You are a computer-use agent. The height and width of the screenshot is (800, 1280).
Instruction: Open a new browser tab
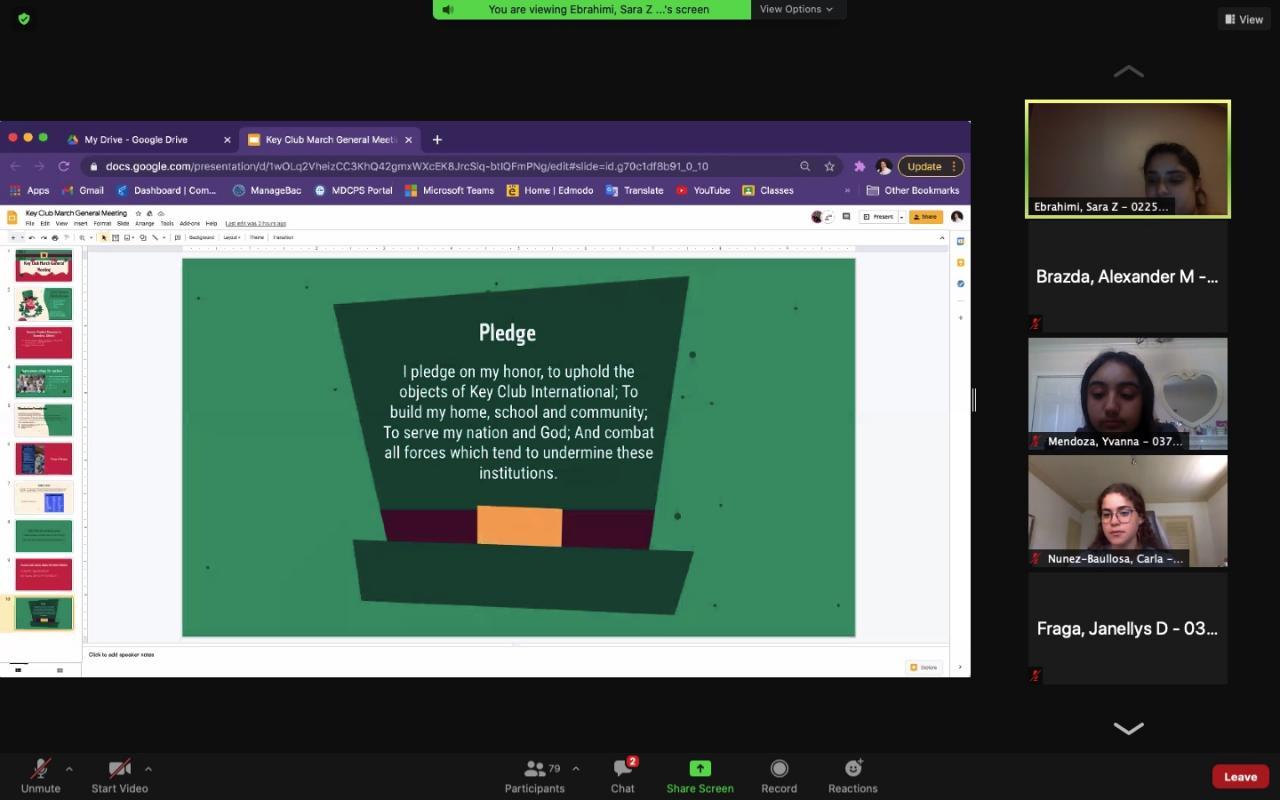click(437, 140)
